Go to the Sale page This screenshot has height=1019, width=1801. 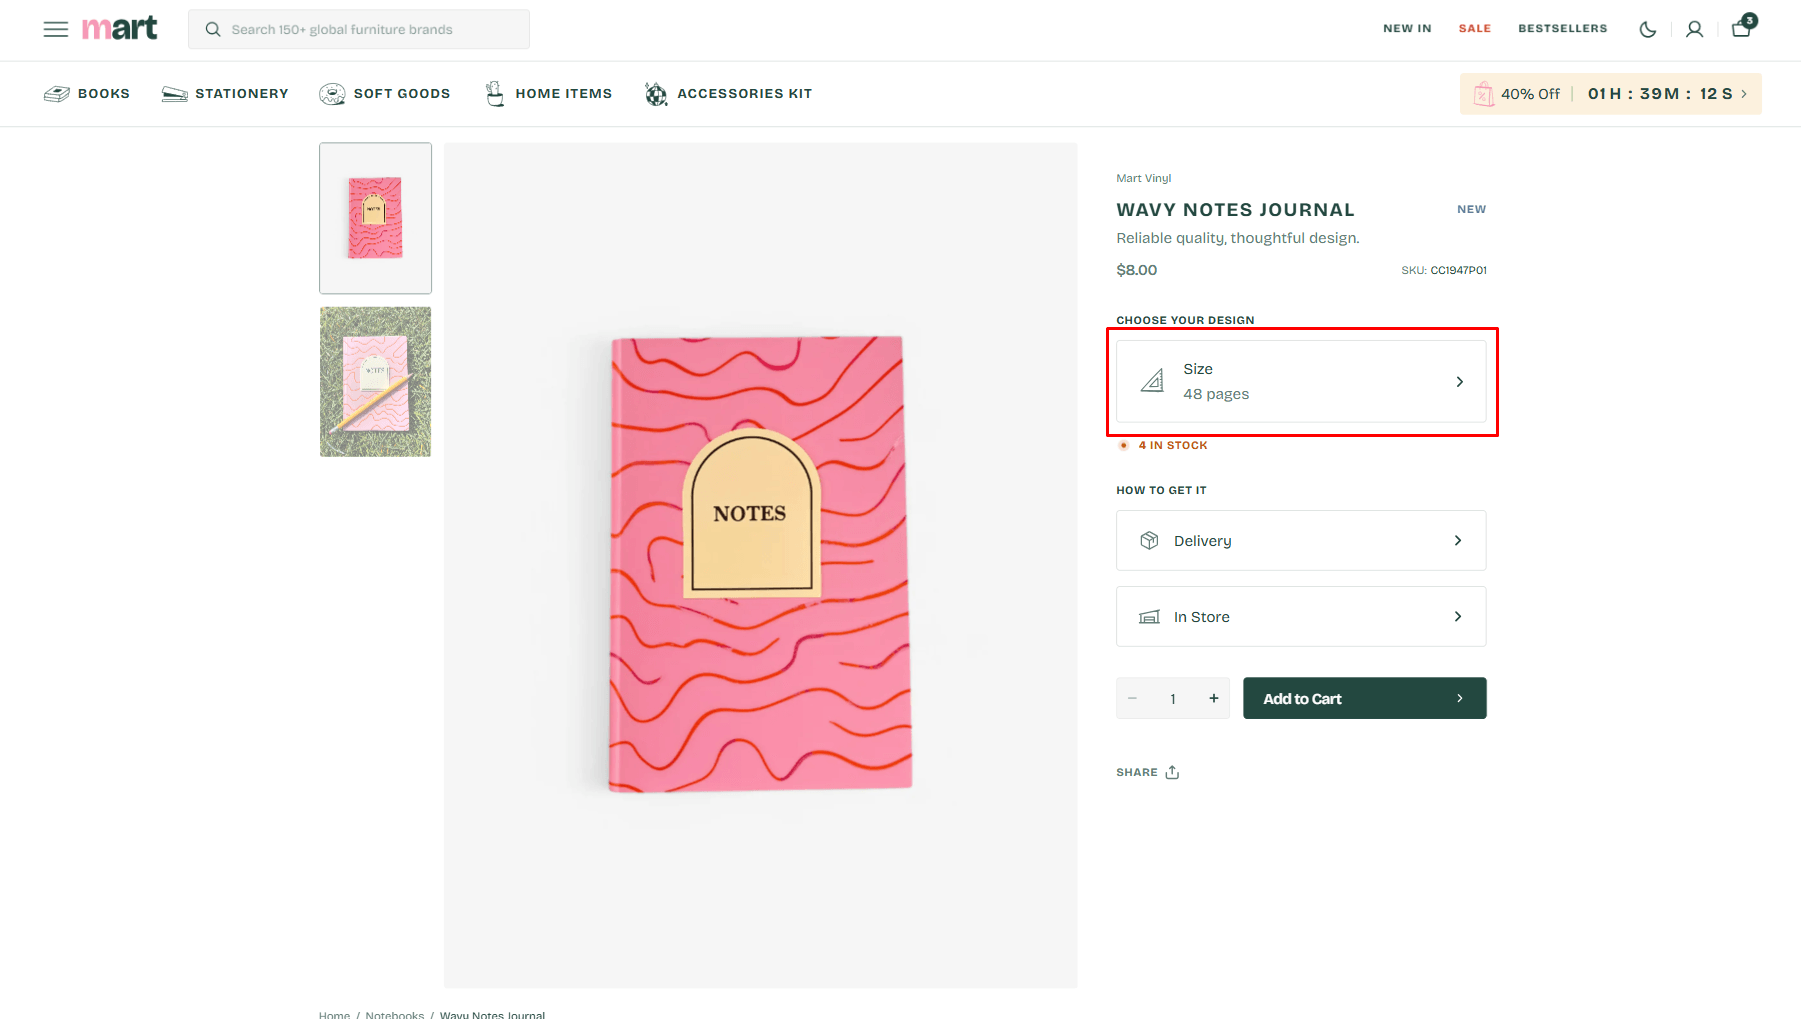(x=1474, y=29)
